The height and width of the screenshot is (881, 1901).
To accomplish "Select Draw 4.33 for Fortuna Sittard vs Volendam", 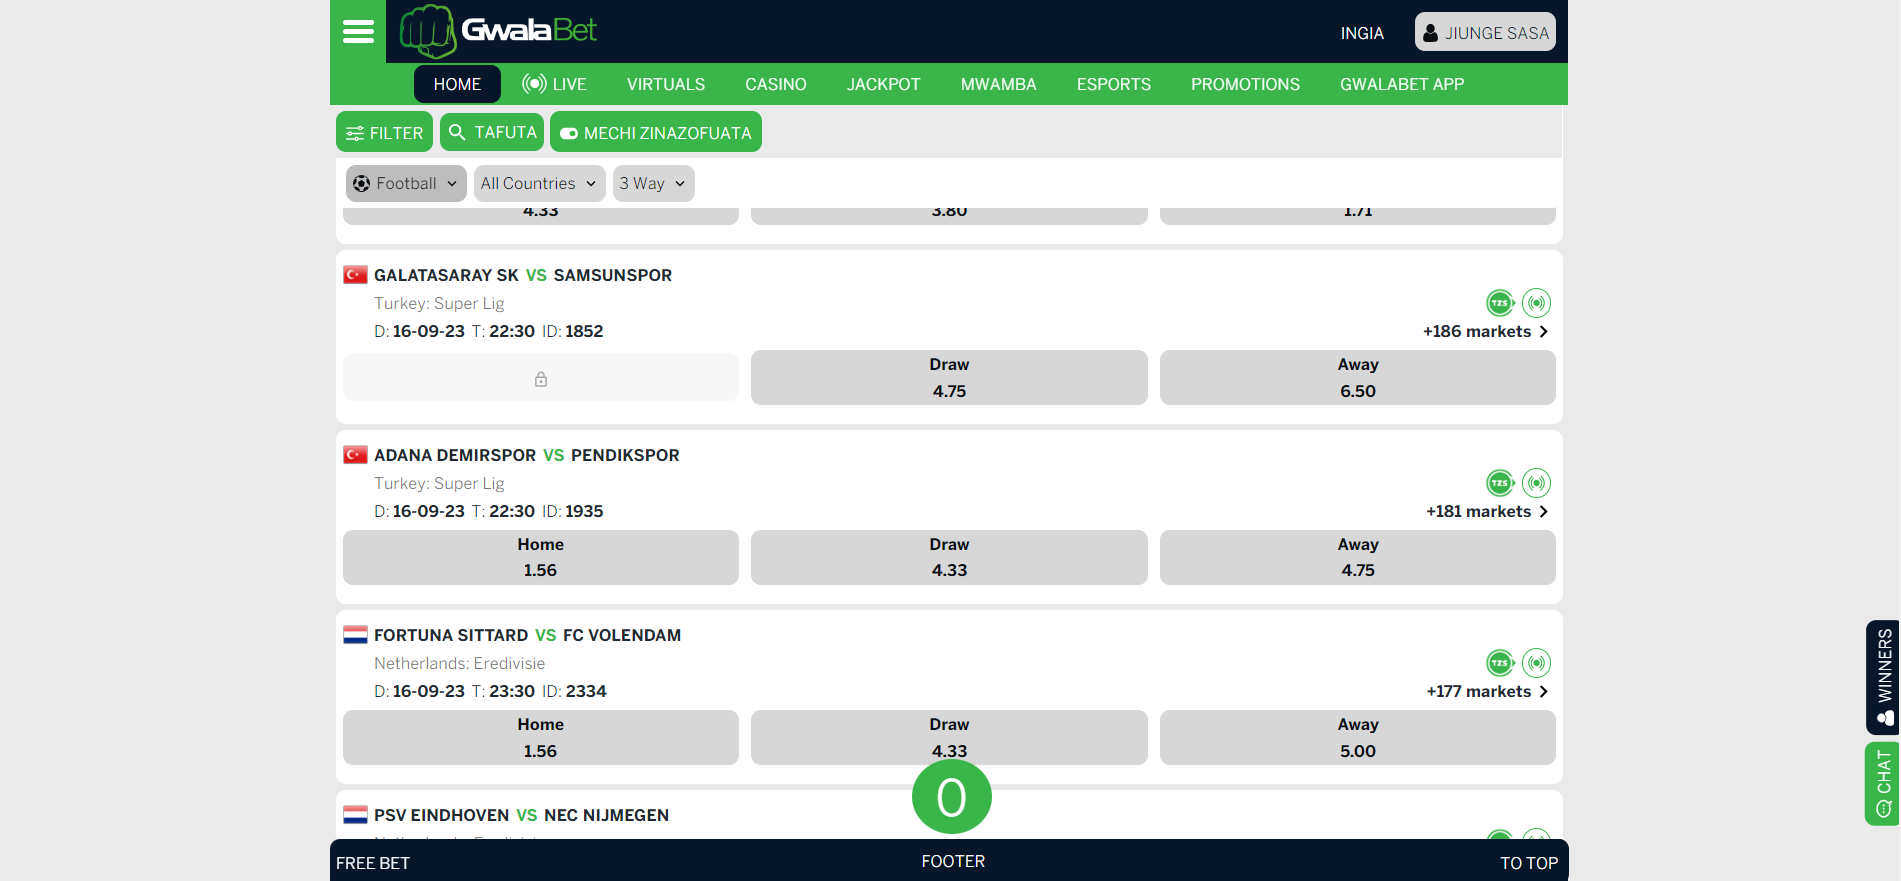I will click(x=949, y=737).
